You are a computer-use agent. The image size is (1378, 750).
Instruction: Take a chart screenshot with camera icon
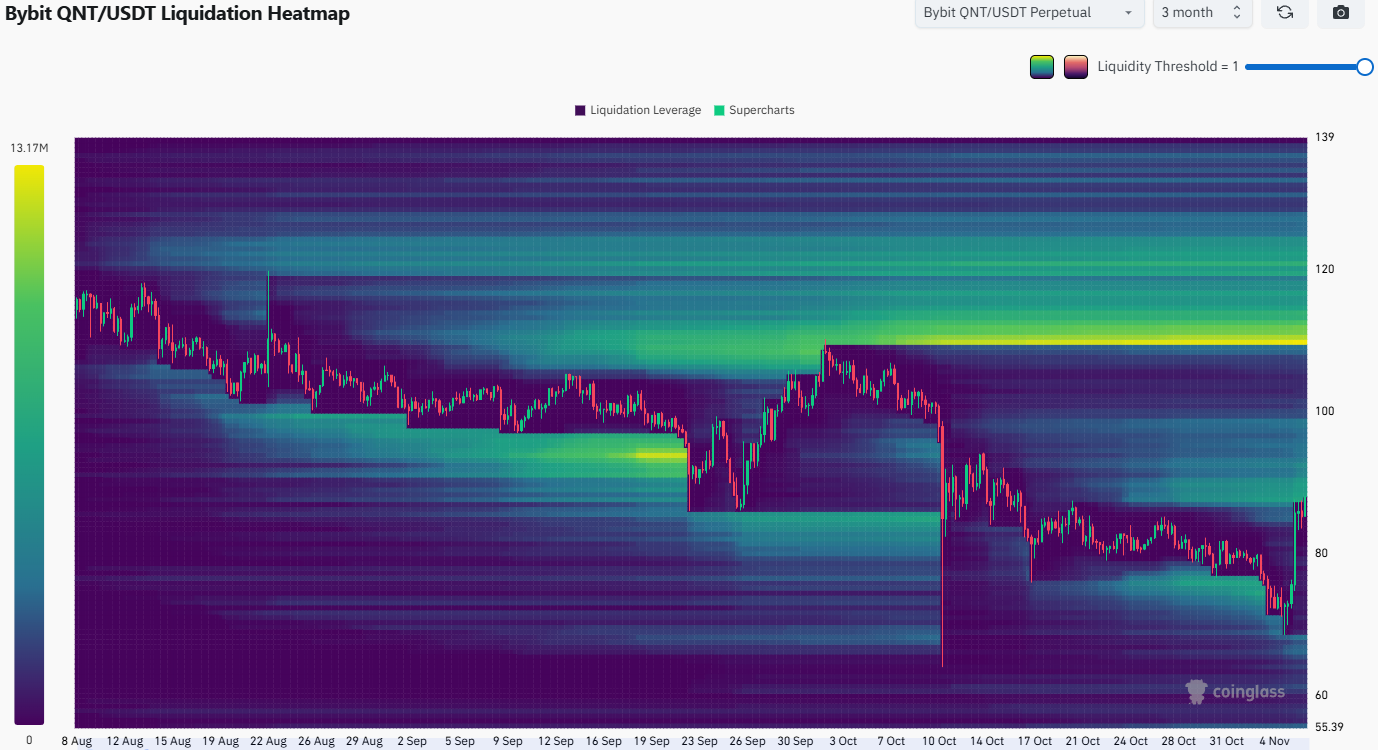tap(1341, 13)
